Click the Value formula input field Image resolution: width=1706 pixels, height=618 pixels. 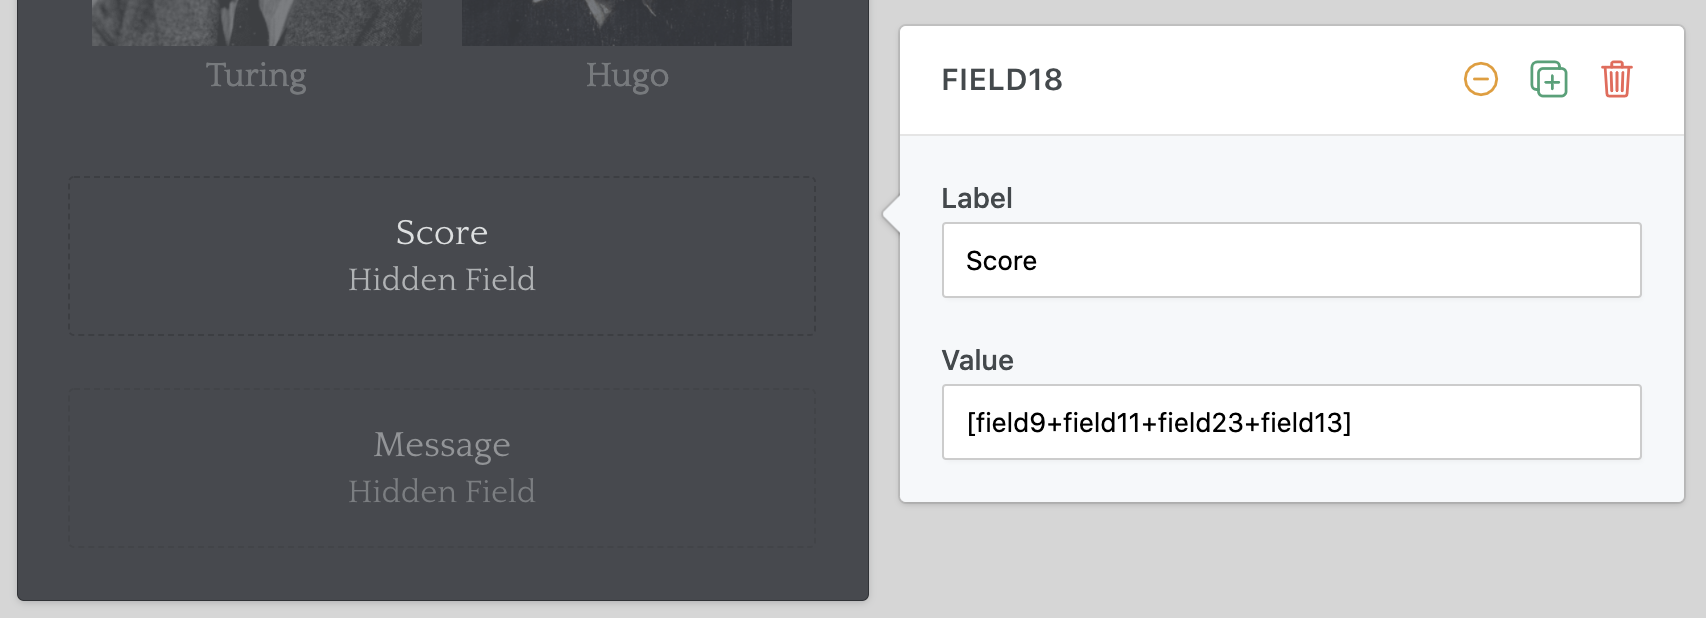[1291, 422]
